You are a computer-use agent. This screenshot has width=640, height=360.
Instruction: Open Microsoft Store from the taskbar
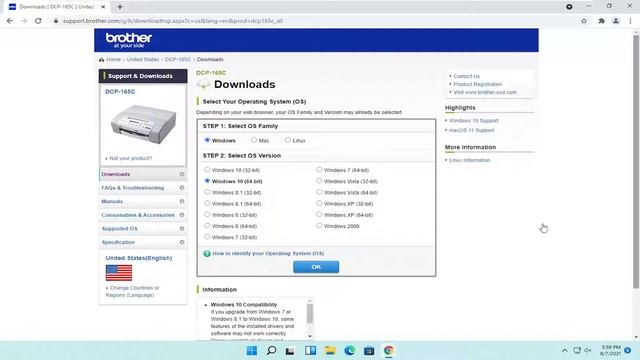tap(369, 351)
